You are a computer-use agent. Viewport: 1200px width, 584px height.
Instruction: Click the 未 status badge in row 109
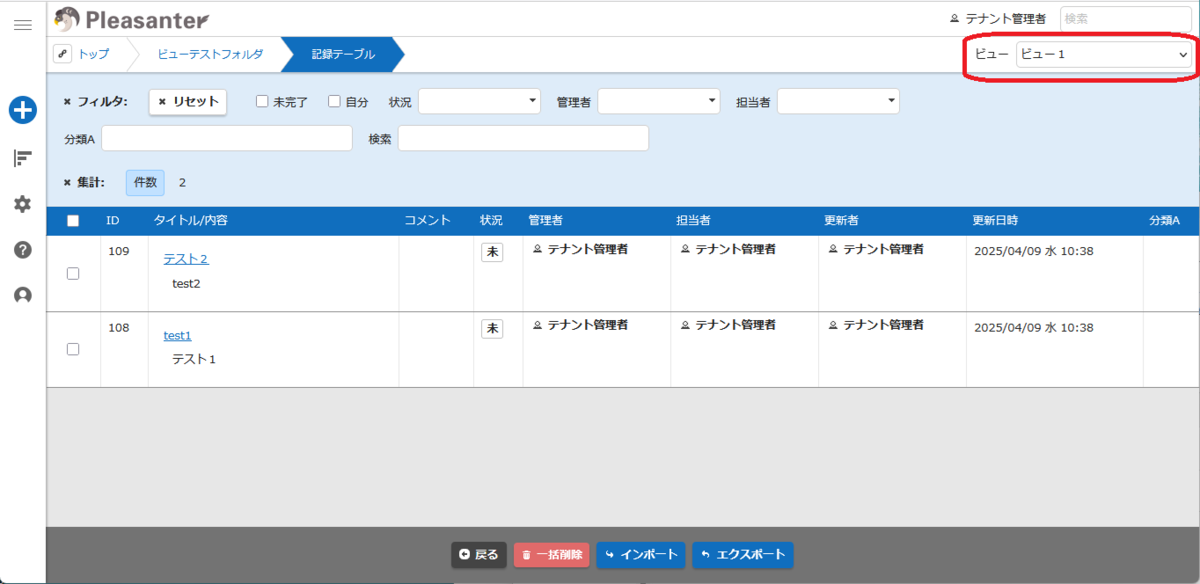click(x=492, y=253)
